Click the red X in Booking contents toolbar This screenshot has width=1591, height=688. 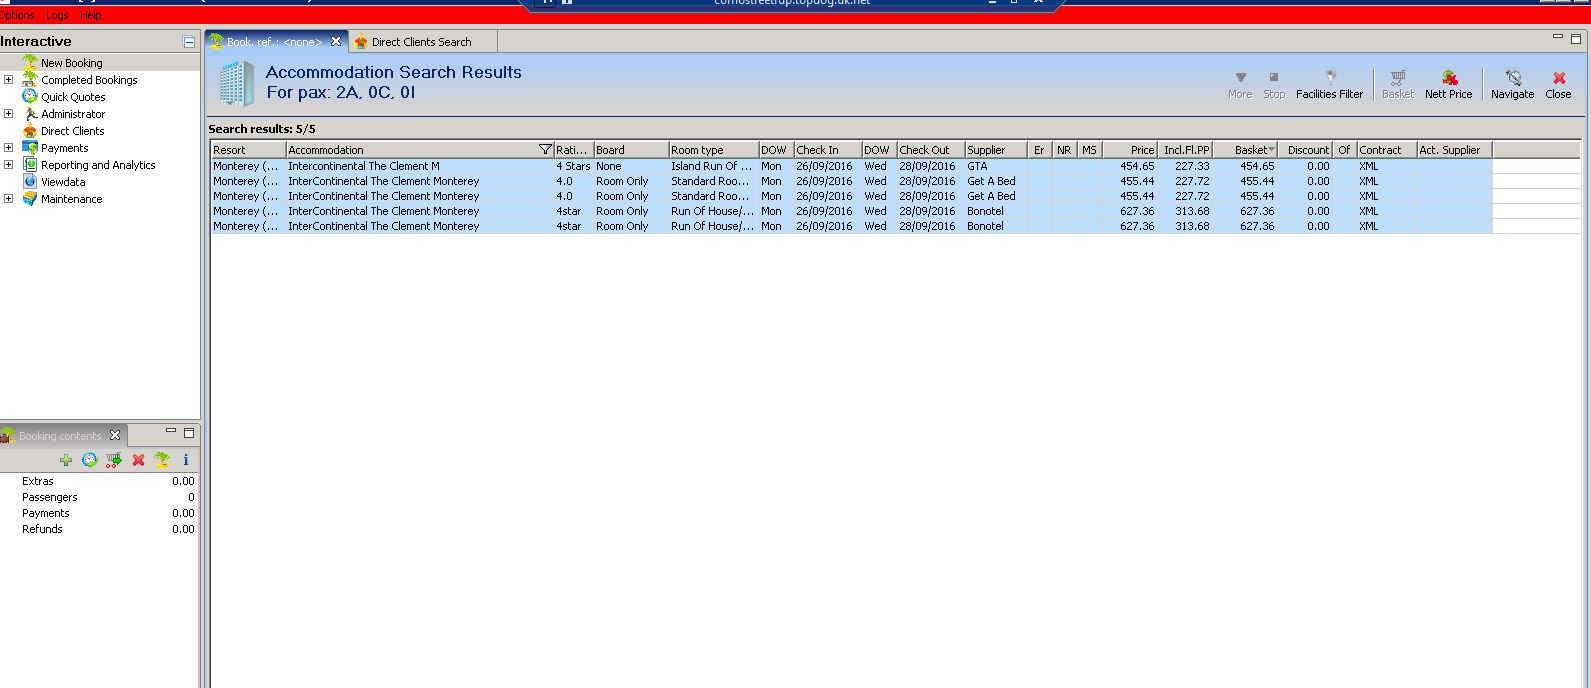click(x=138, y=460)
